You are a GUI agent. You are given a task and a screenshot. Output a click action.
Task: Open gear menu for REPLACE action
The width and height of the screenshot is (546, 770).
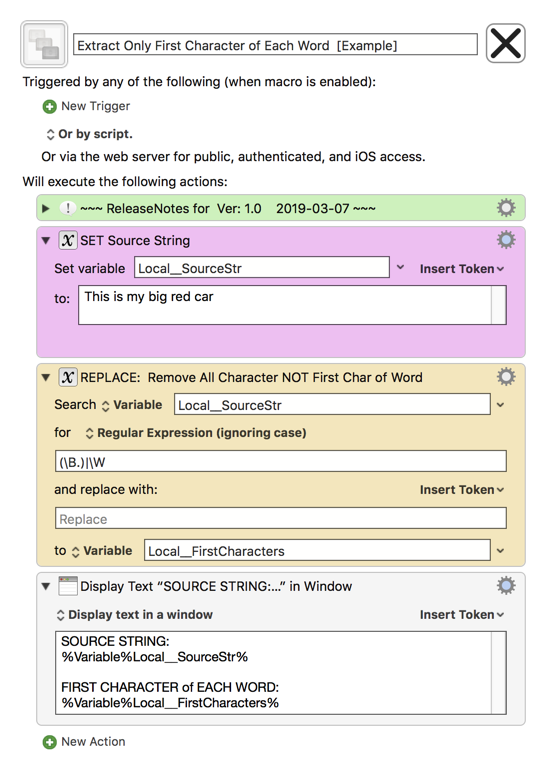(506, 377)
